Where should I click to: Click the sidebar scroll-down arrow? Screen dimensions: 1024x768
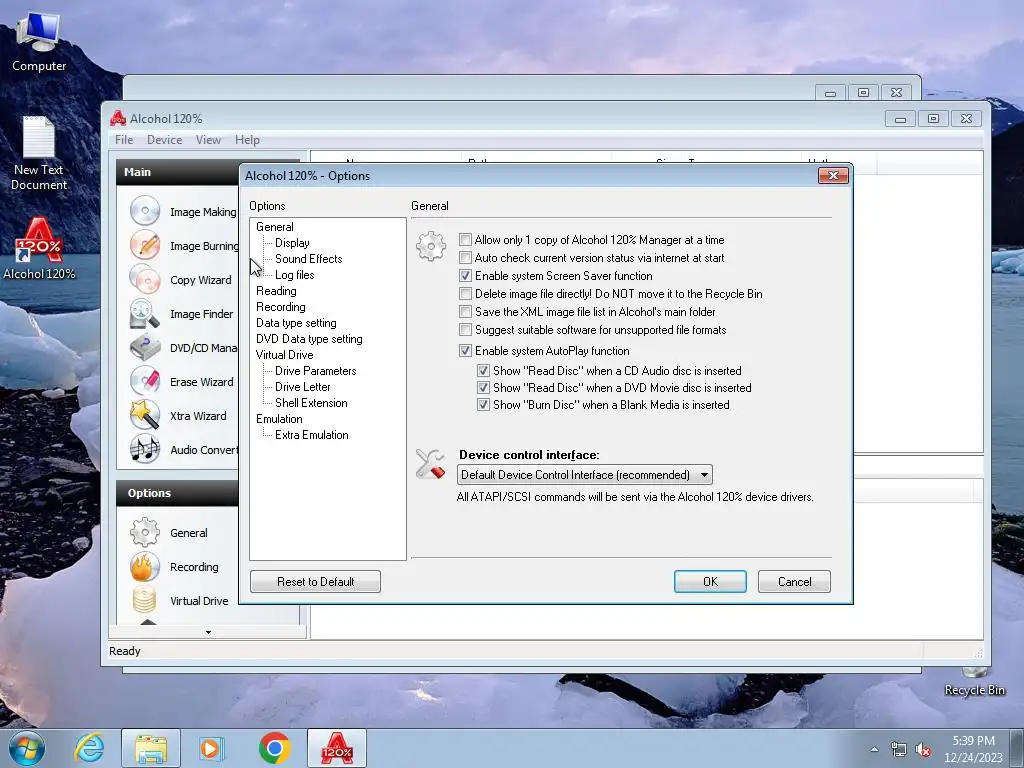208,632
